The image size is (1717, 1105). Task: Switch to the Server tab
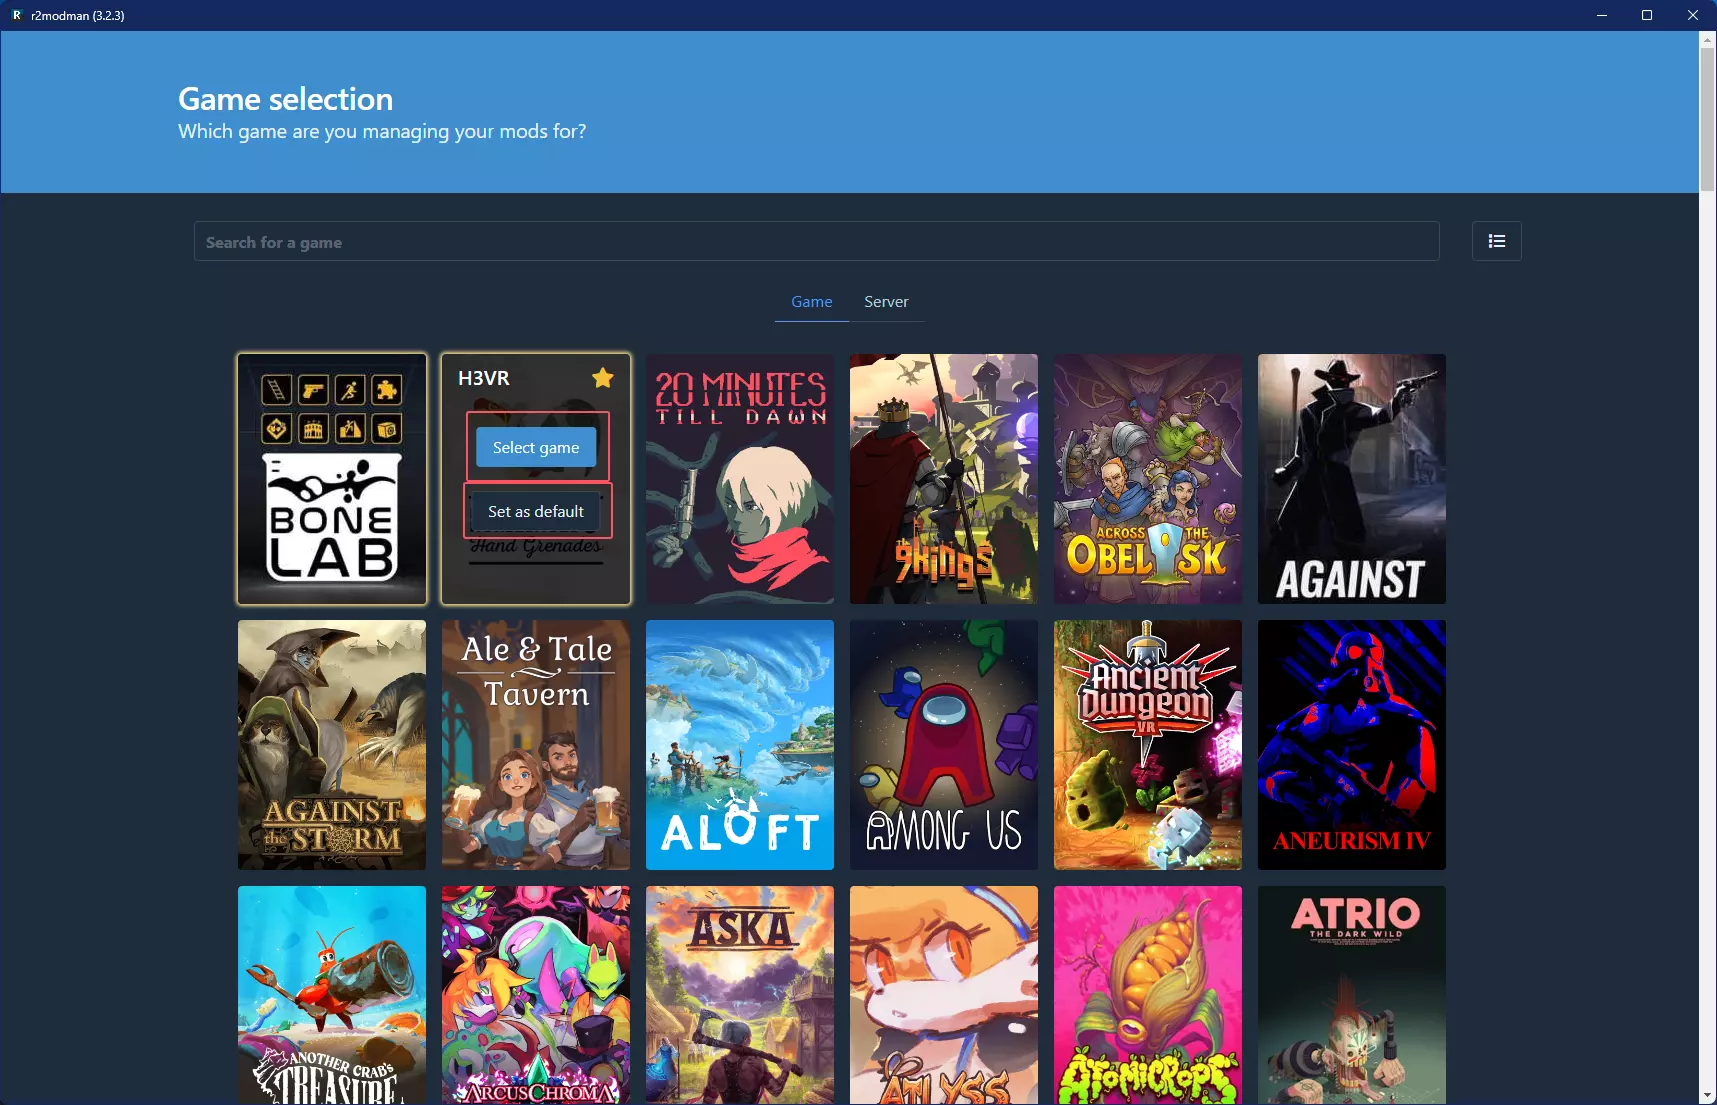point(886,302)
